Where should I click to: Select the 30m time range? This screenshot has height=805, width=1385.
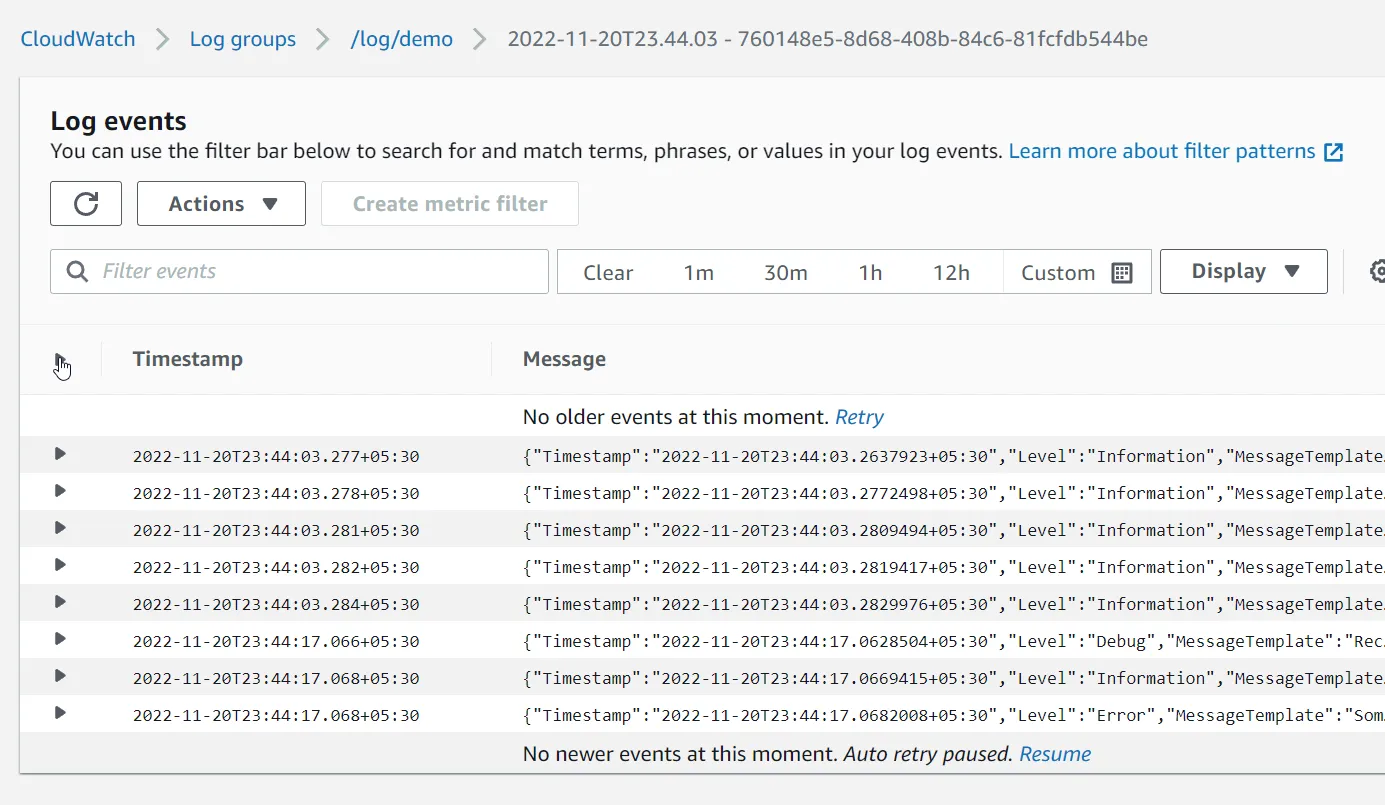786,271
